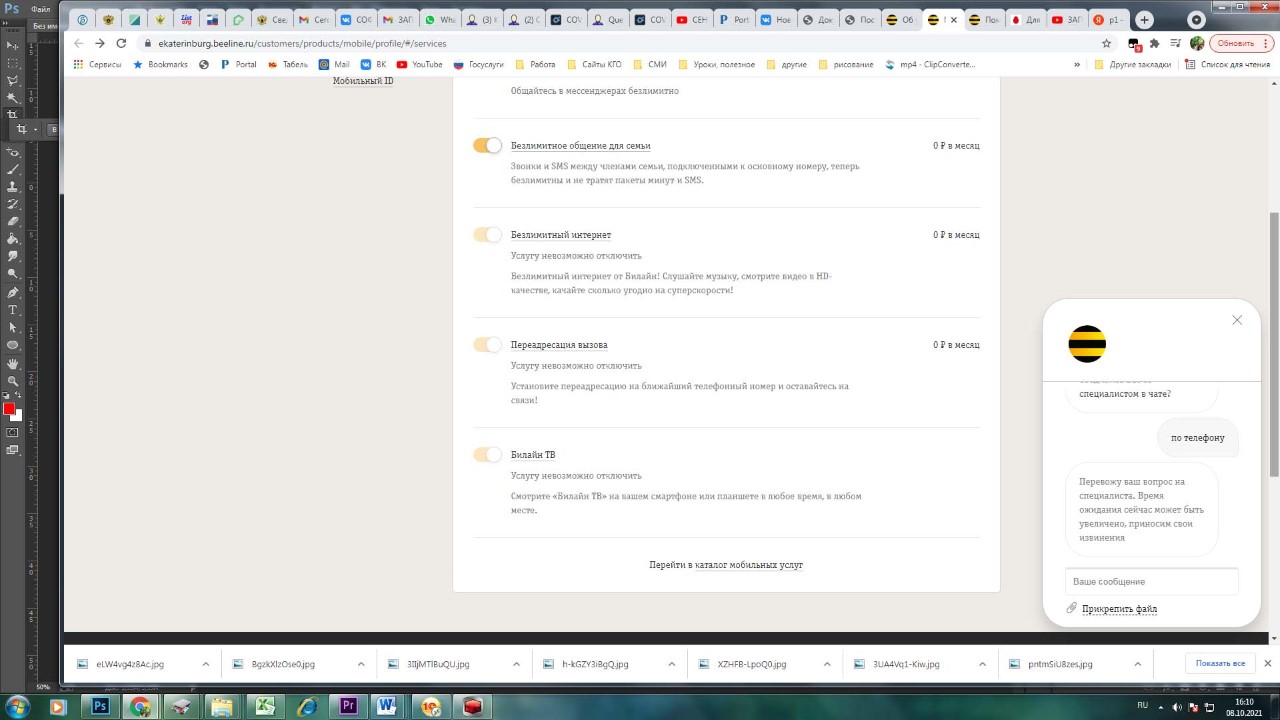Open a new Chrome tab
This screenshot has width=1280, height=720.
(x=1145, y=19)
